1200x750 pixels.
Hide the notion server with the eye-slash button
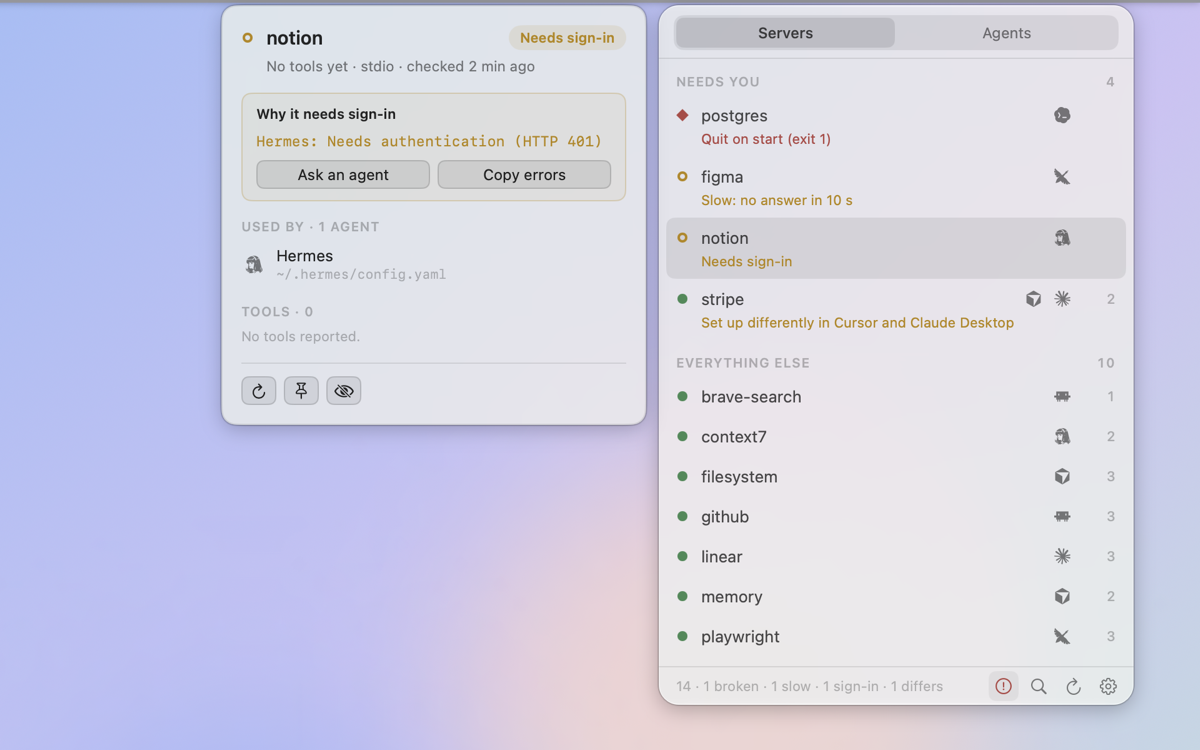[344, 391]
